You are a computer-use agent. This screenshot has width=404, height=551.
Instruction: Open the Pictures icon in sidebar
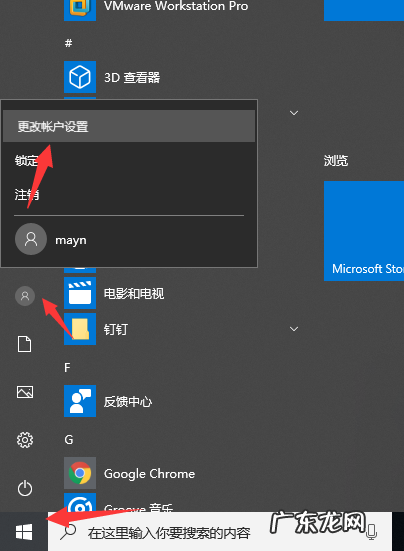25,392
